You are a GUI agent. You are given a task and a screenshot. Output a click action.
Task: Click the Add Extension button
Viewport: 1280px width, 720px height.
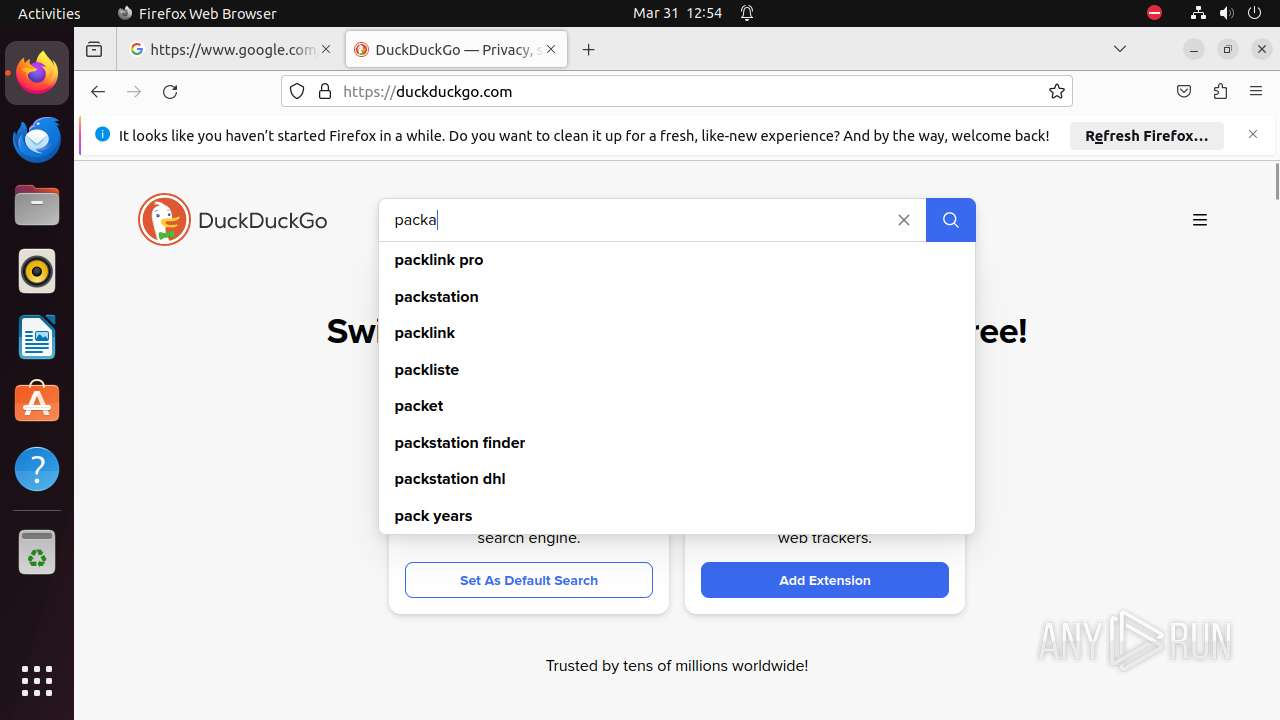825,580
